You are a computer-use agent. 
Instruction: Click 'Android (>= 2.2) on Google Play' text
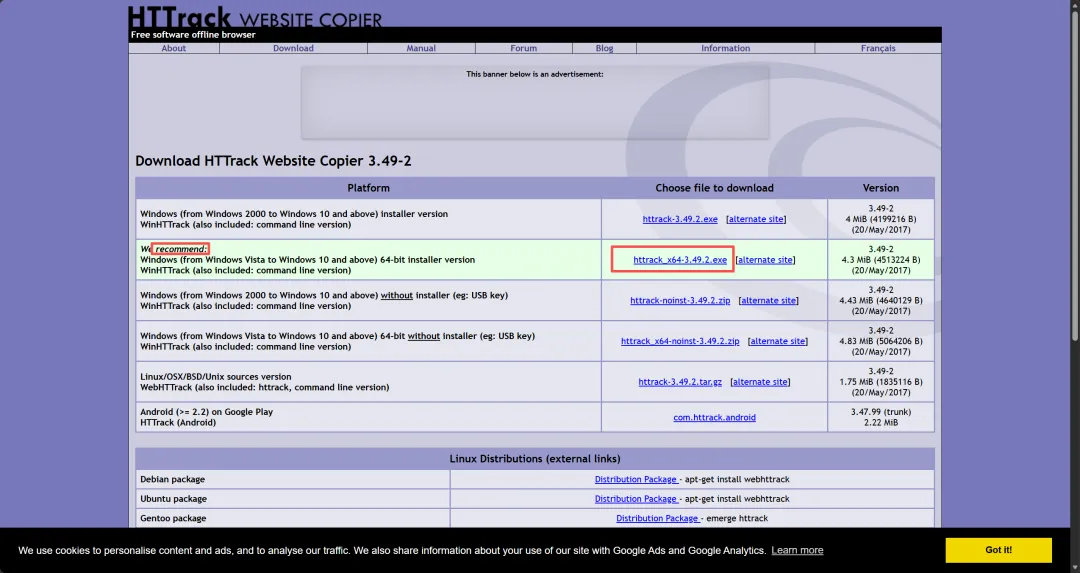[207, 412]
